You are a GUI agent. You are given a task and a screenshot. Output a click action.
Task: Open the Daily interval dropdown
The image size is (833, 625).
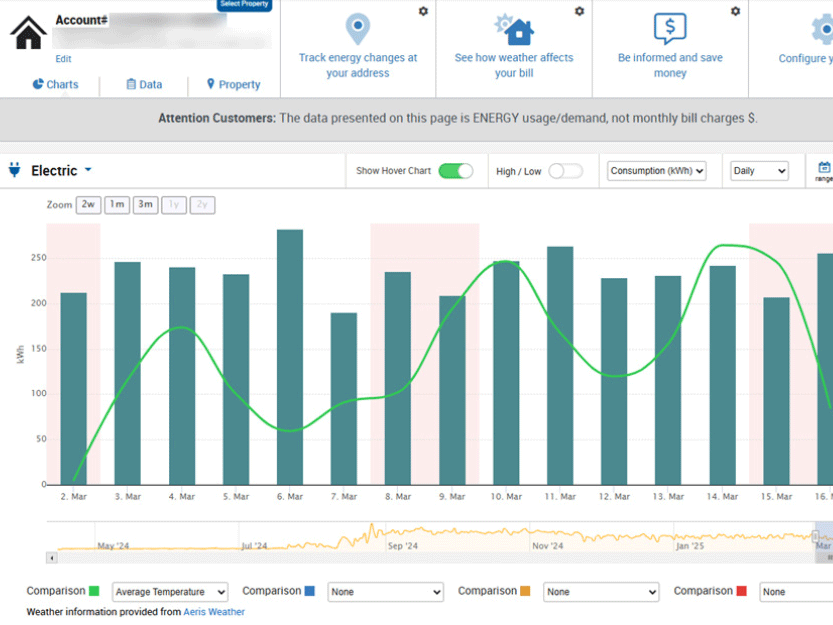coord(759,171)
